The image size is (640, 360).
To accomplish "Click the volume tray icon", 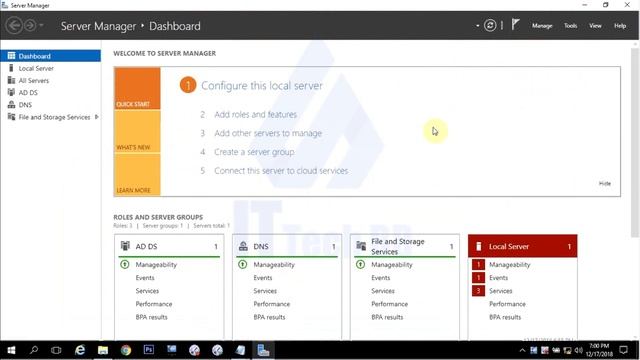I will (578, 350).
